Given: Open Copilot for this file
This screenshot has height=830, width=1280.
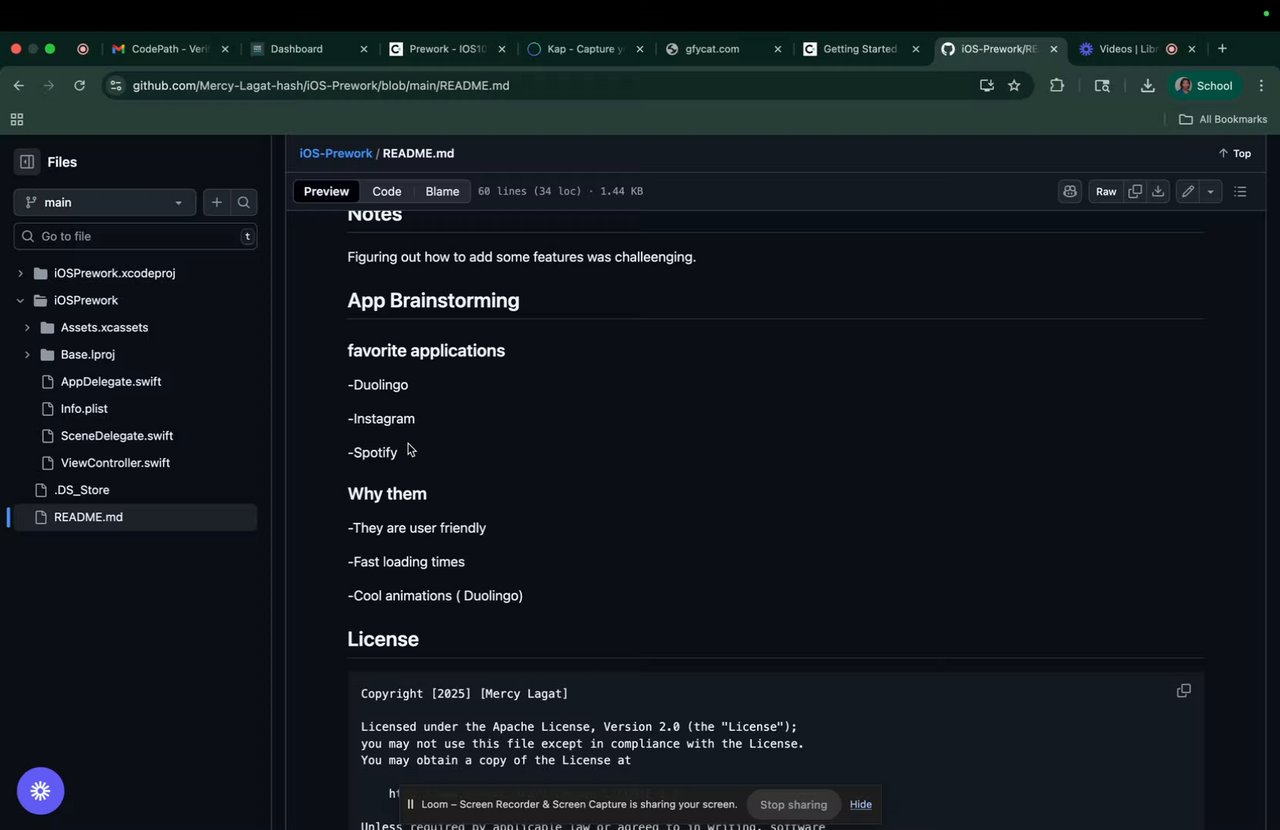Looking at the screenshot, I should point(1070,191).
